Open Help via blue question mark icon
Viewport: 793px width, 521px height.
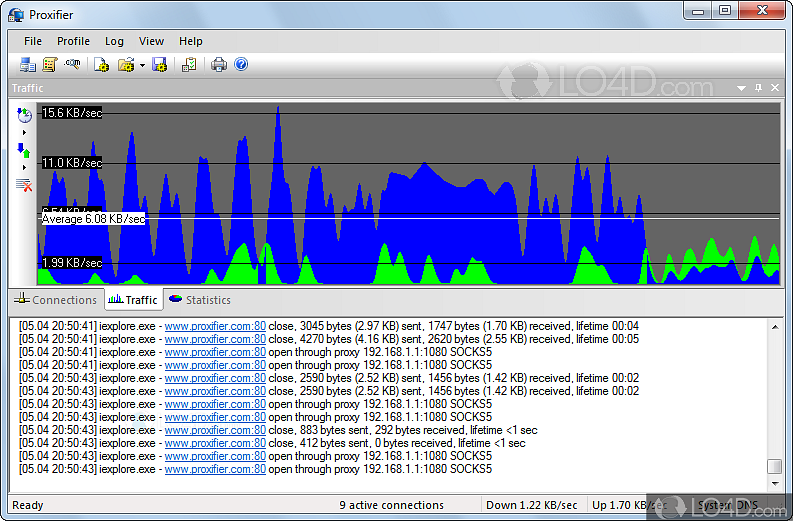(x=241, y=65)
